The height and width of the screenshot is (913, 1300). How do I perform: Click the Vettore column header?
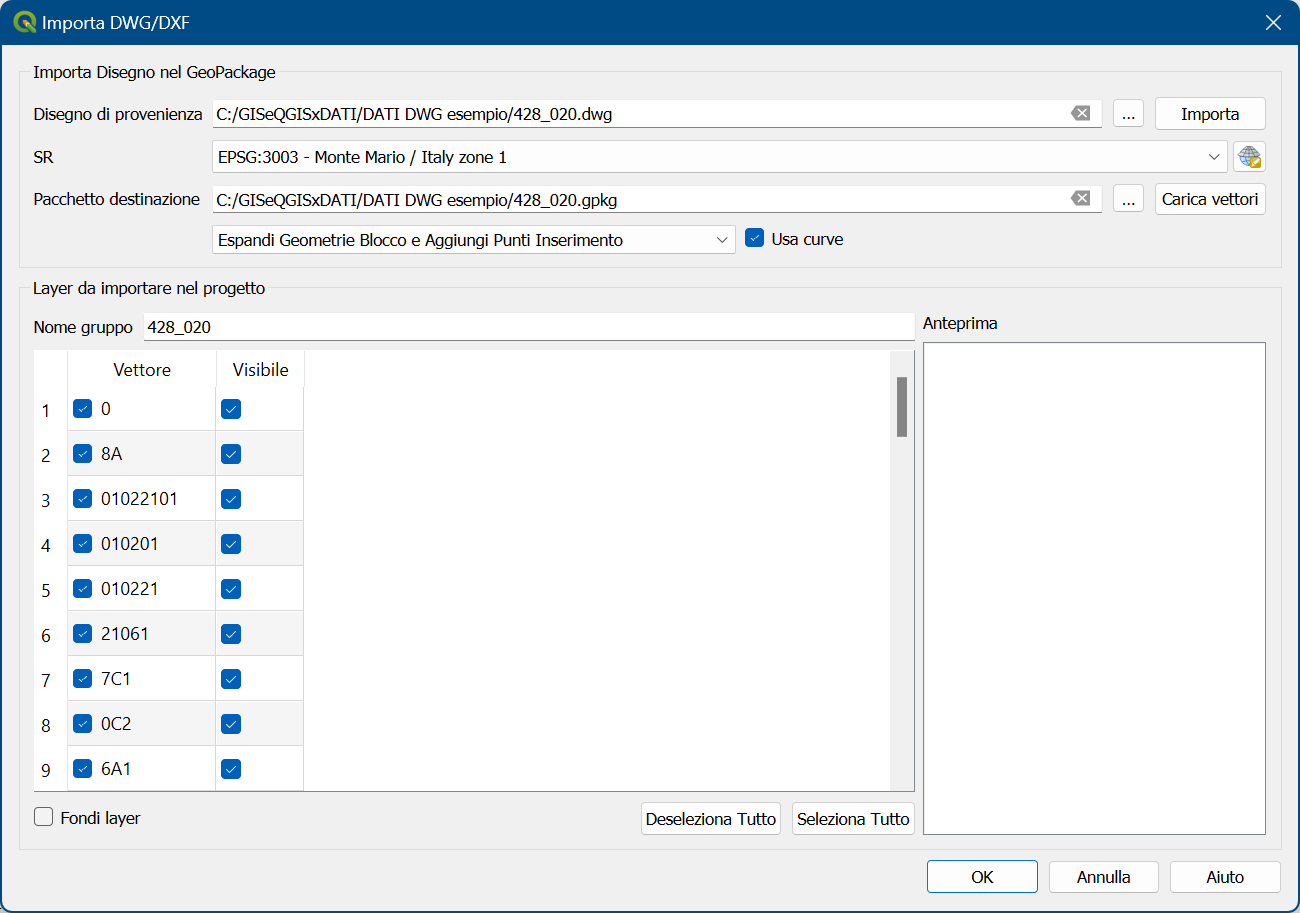coord(142,370)
